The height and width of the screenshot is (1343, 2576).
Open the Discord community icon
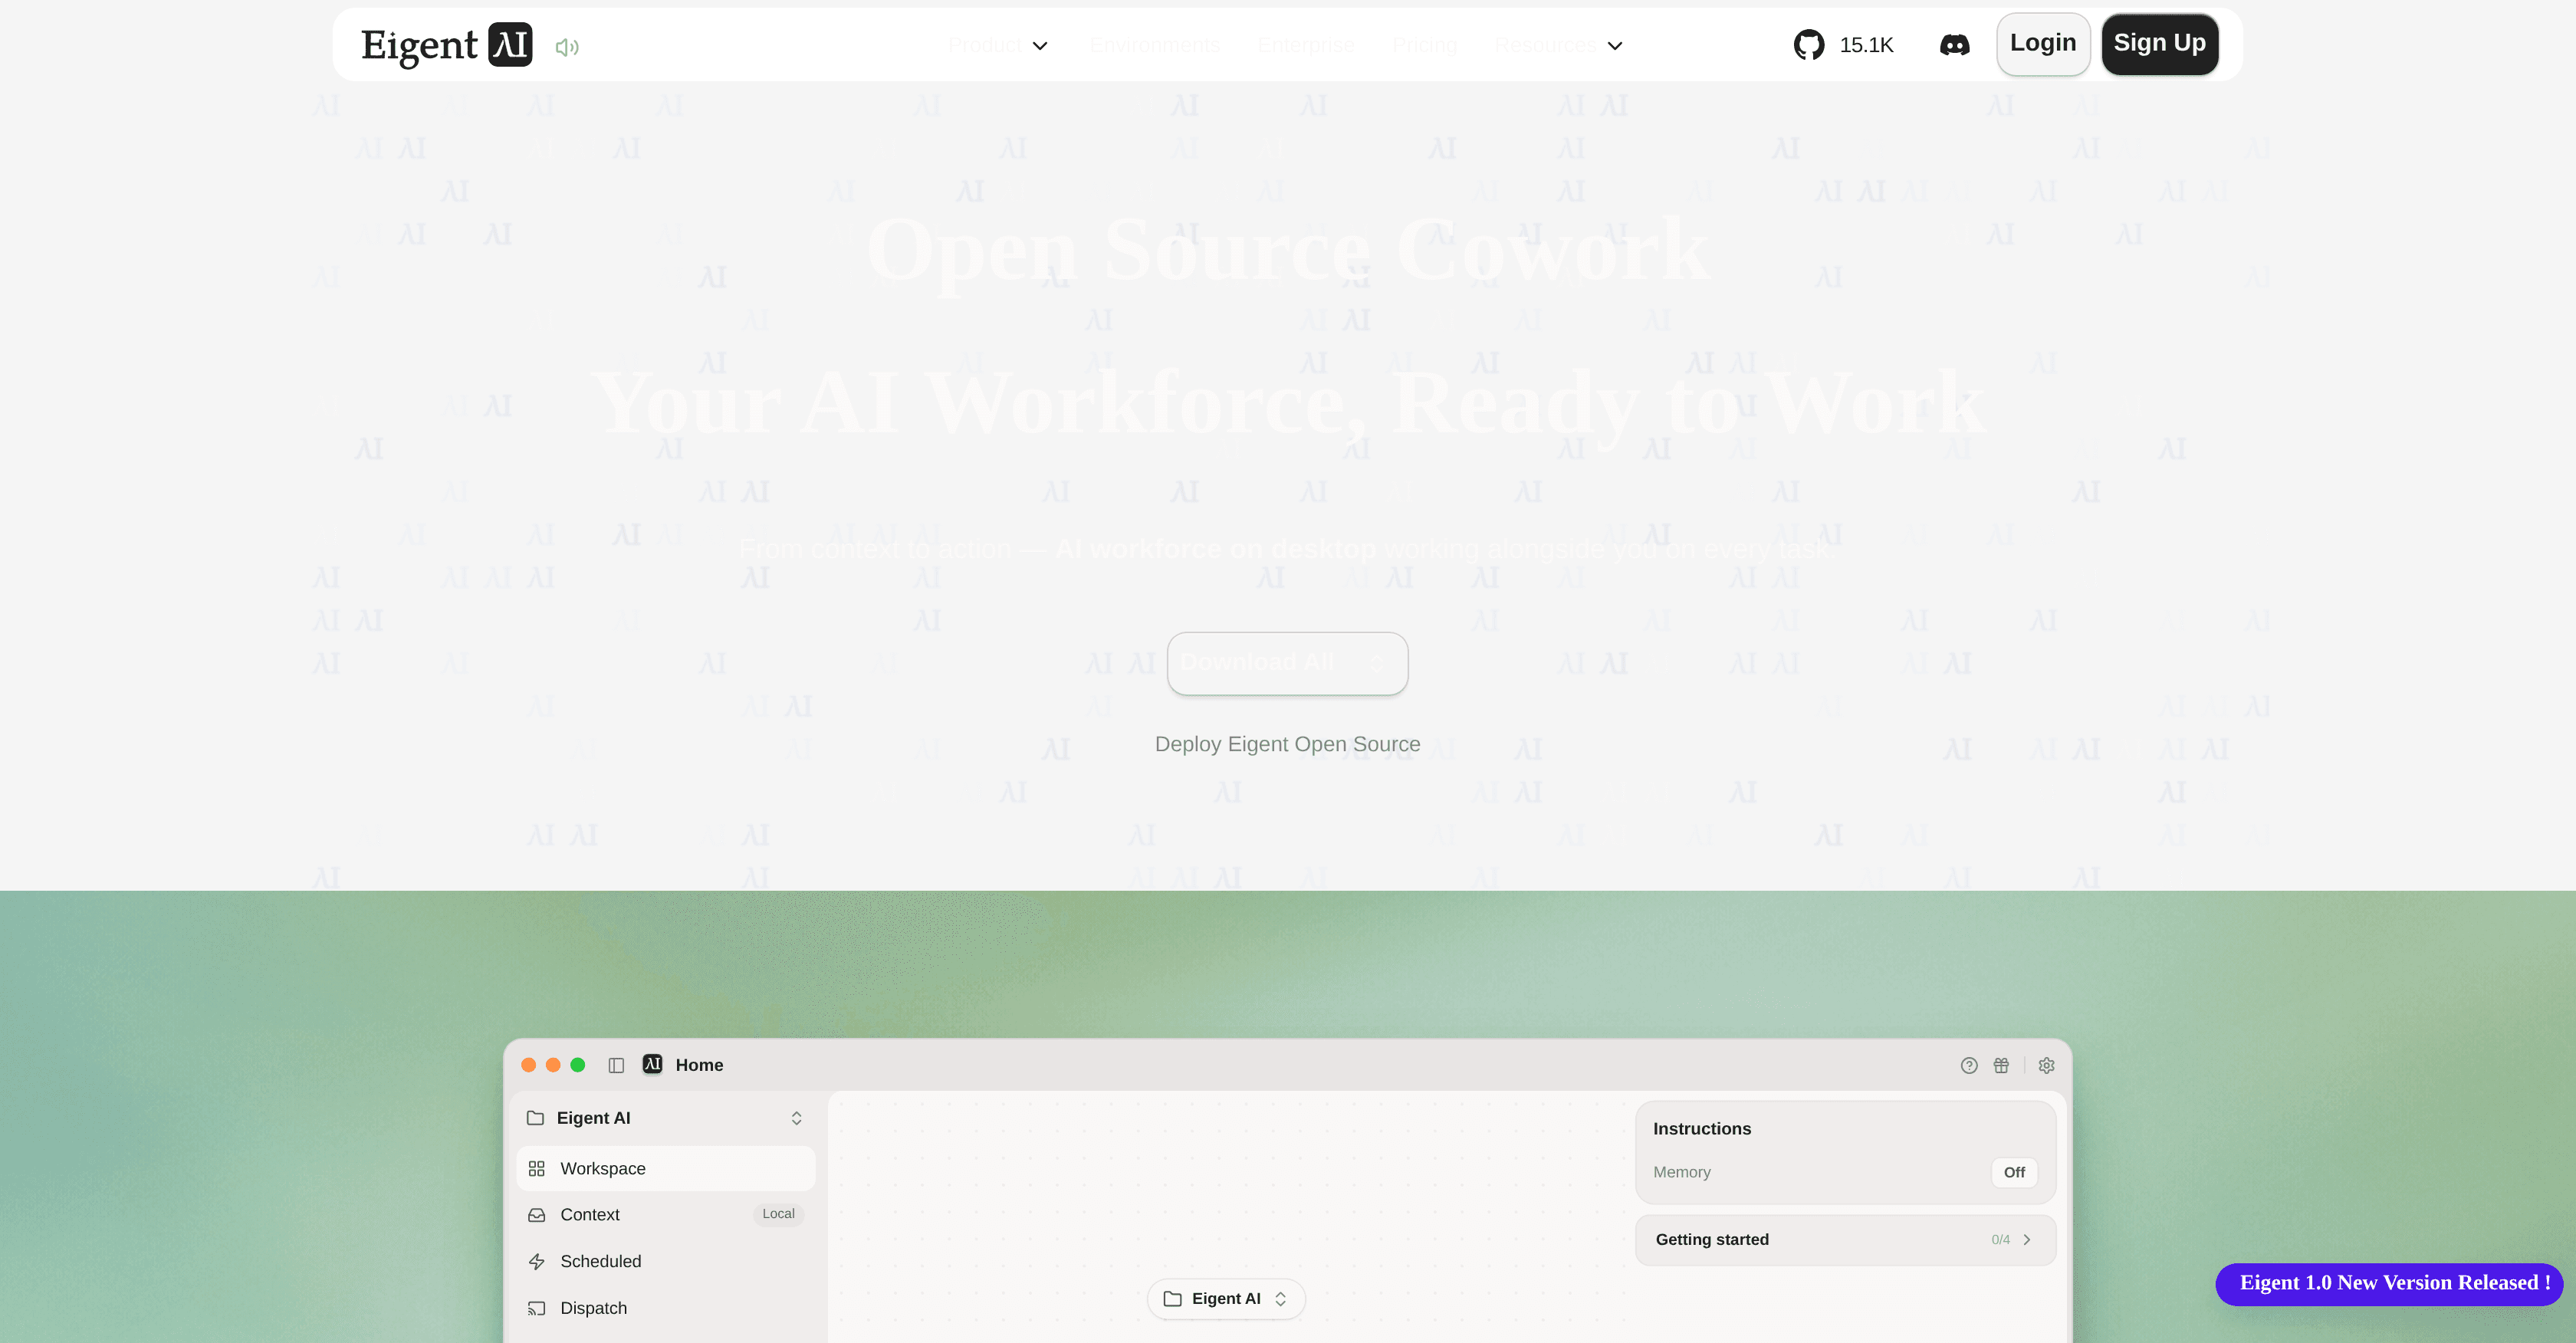(1955, 45)
